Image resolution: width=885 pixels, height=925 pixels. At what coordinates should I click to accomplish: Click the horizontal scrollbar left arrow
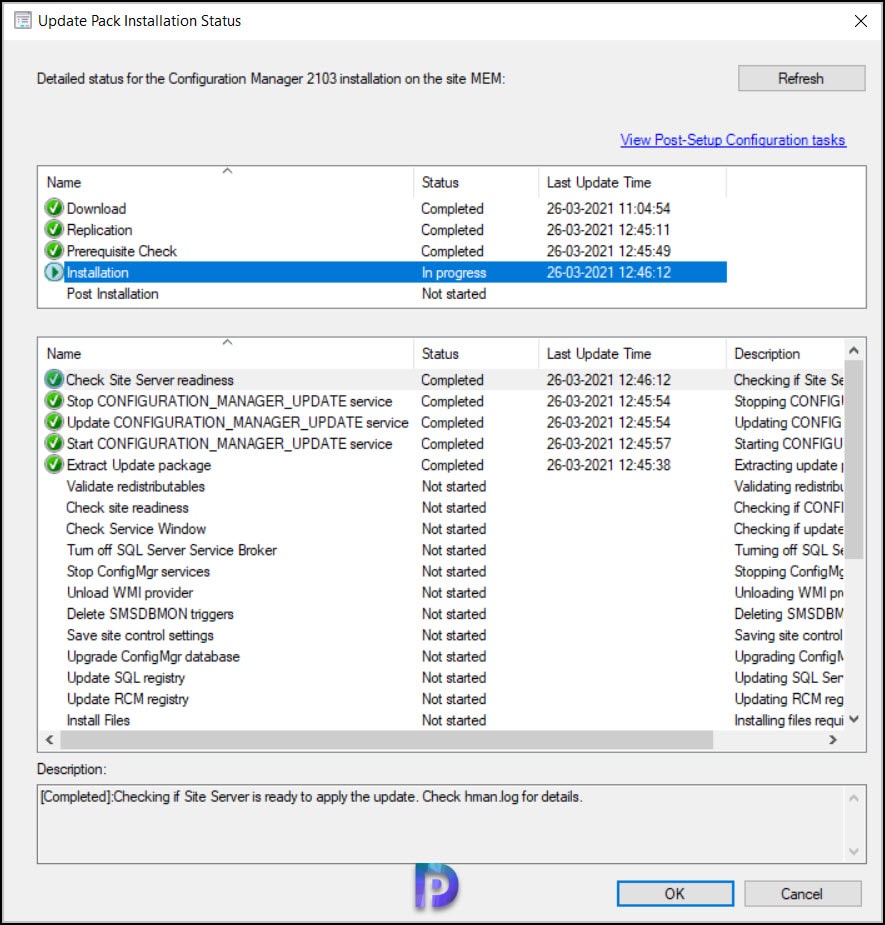[50, 740]
